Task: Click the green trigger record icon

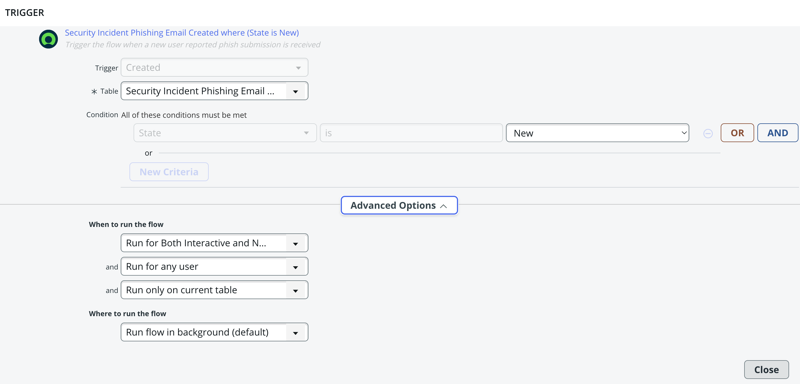Action: tap(48, 39)
